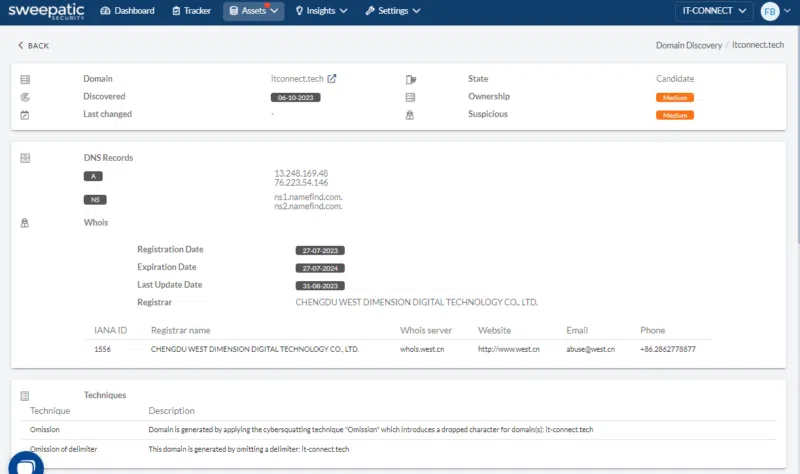Click IP address 13.248.169.48
The height and width of the screenshot is (474, 800).
[301, 173]
